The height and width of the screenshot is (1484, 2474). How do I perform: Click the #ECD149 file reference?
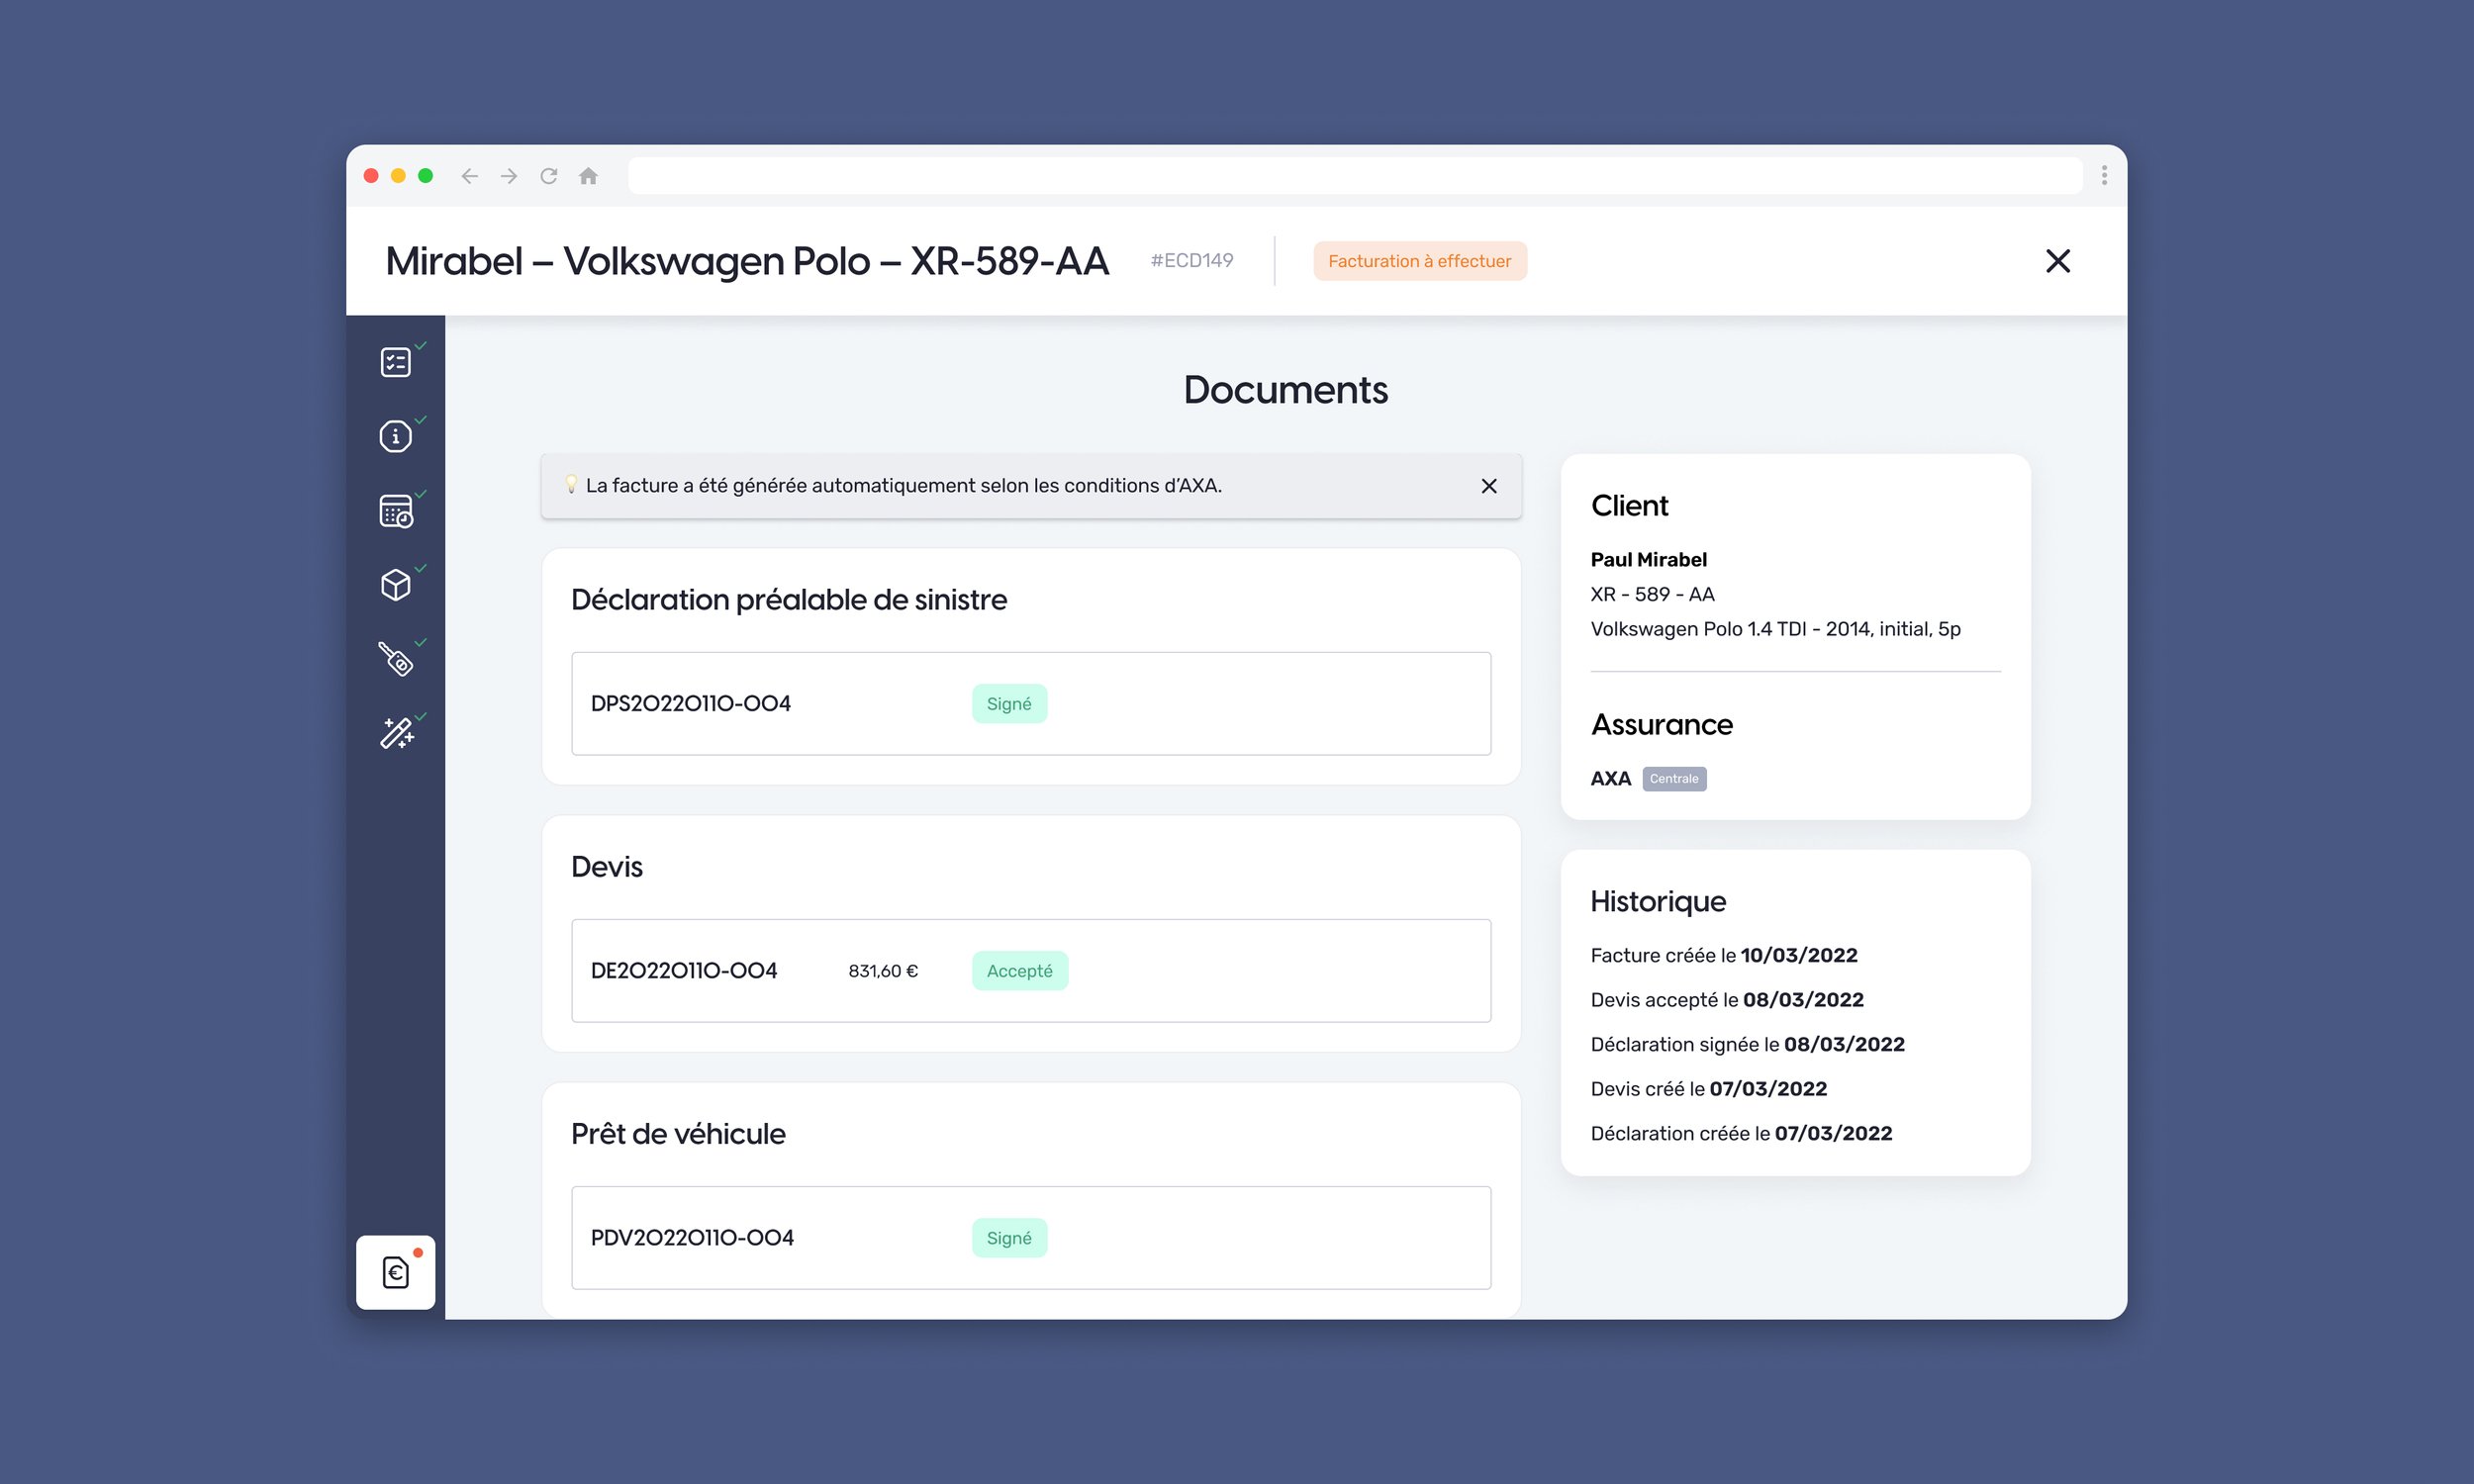1192,261
